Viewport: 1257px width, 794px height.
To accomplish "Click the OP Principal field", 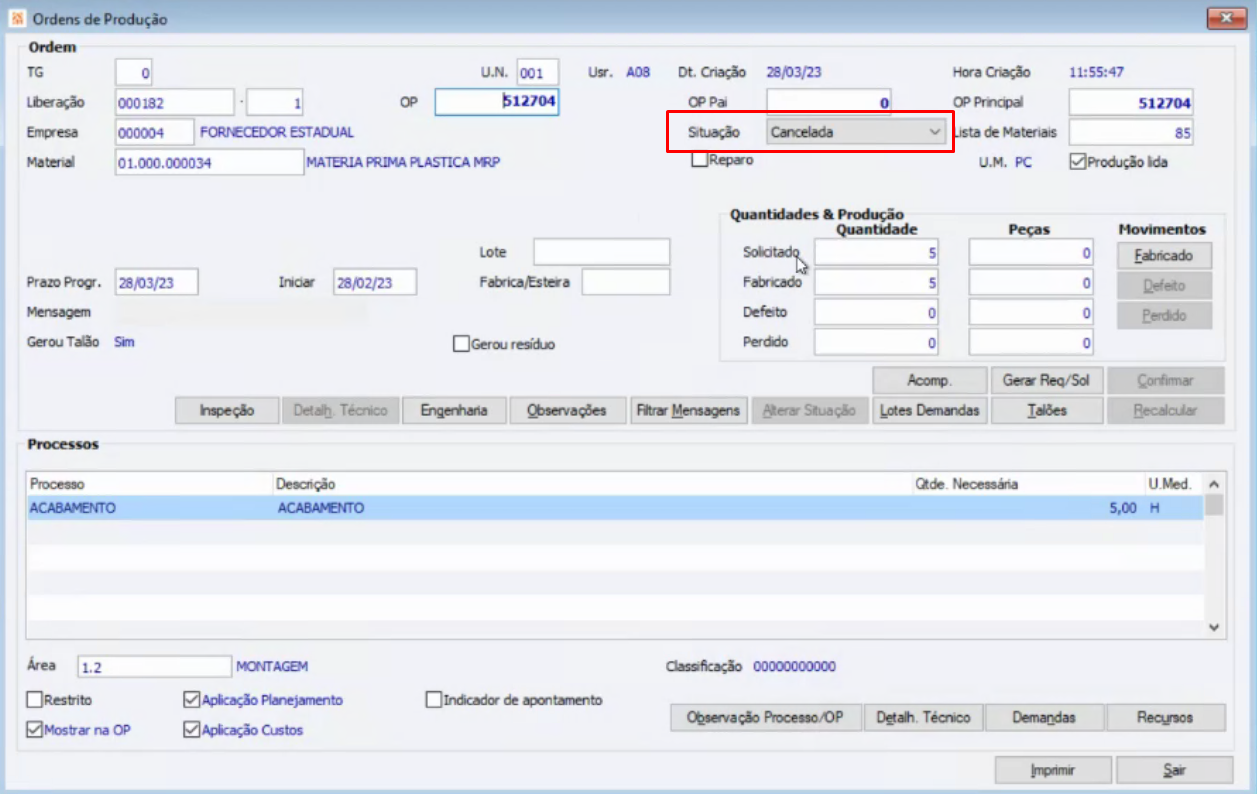I will (x=1131, y=103).
